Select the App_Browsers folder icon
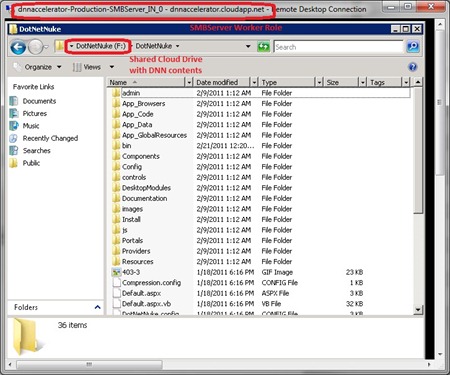Screen dimensions: 450x375 116,104
